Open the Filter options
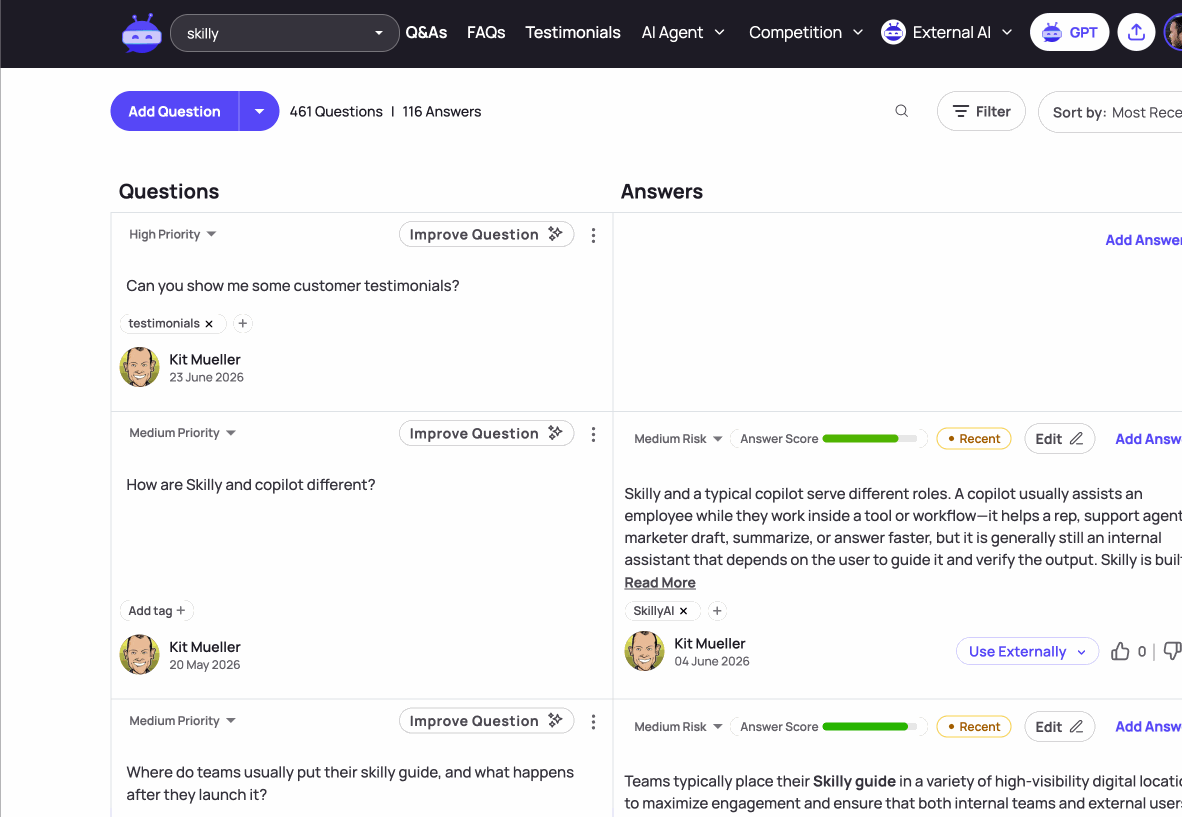This screenshot has width=1182, height=817. click(981, 112)
